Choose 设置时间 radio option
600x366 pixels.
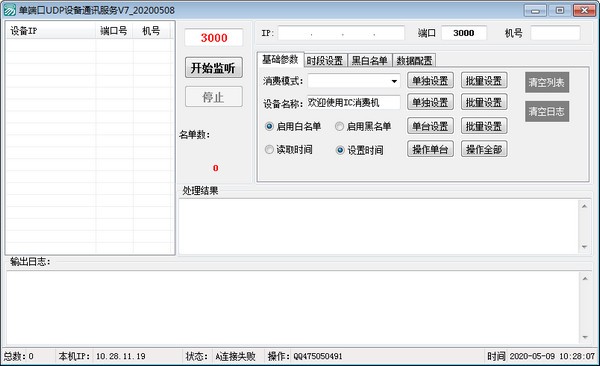340,150
